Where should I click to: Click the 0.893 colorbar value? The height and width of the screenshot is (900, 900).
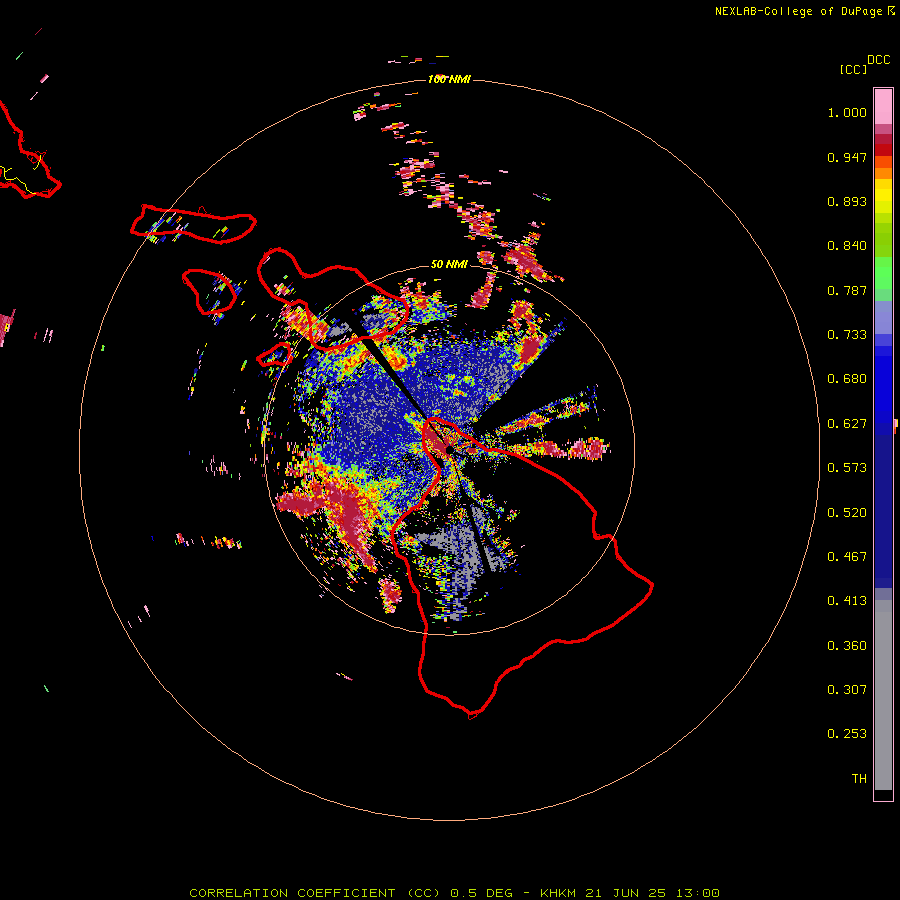(847, 201)
